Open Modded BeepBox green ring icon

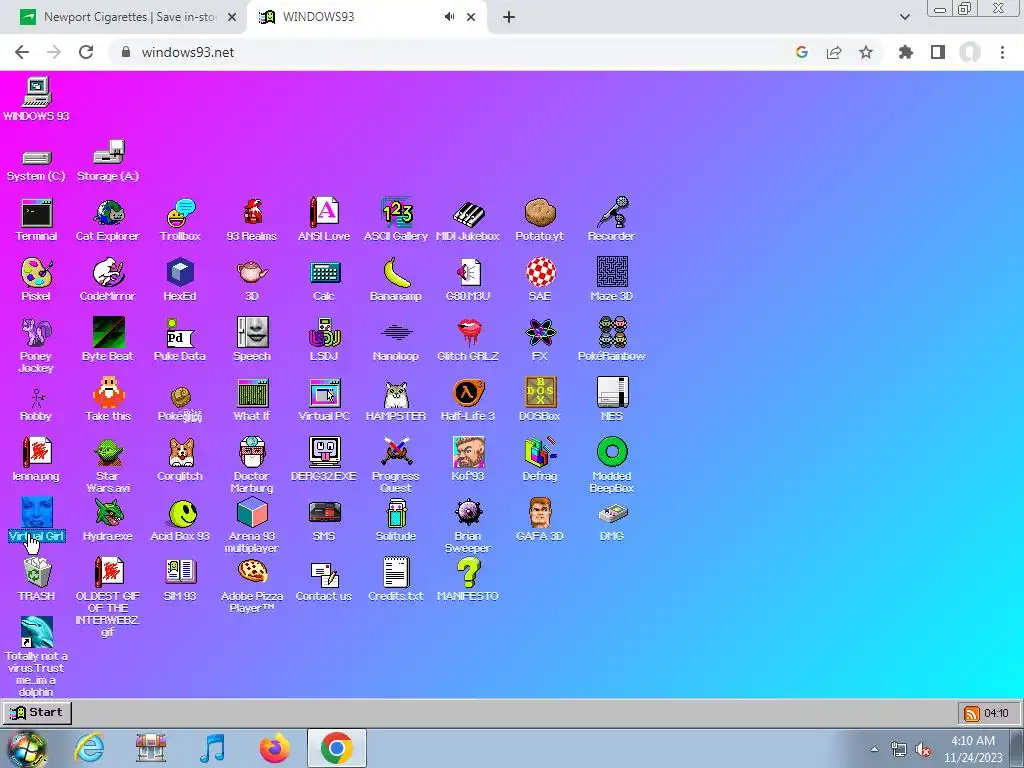(612, 466)
